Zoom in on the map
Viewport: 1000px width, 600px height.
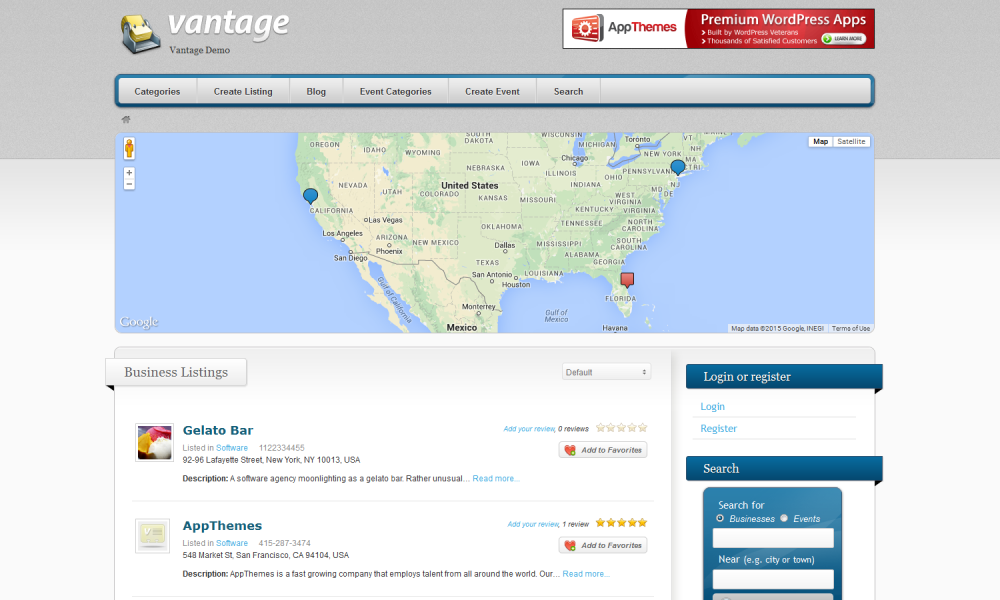point(129,173)
